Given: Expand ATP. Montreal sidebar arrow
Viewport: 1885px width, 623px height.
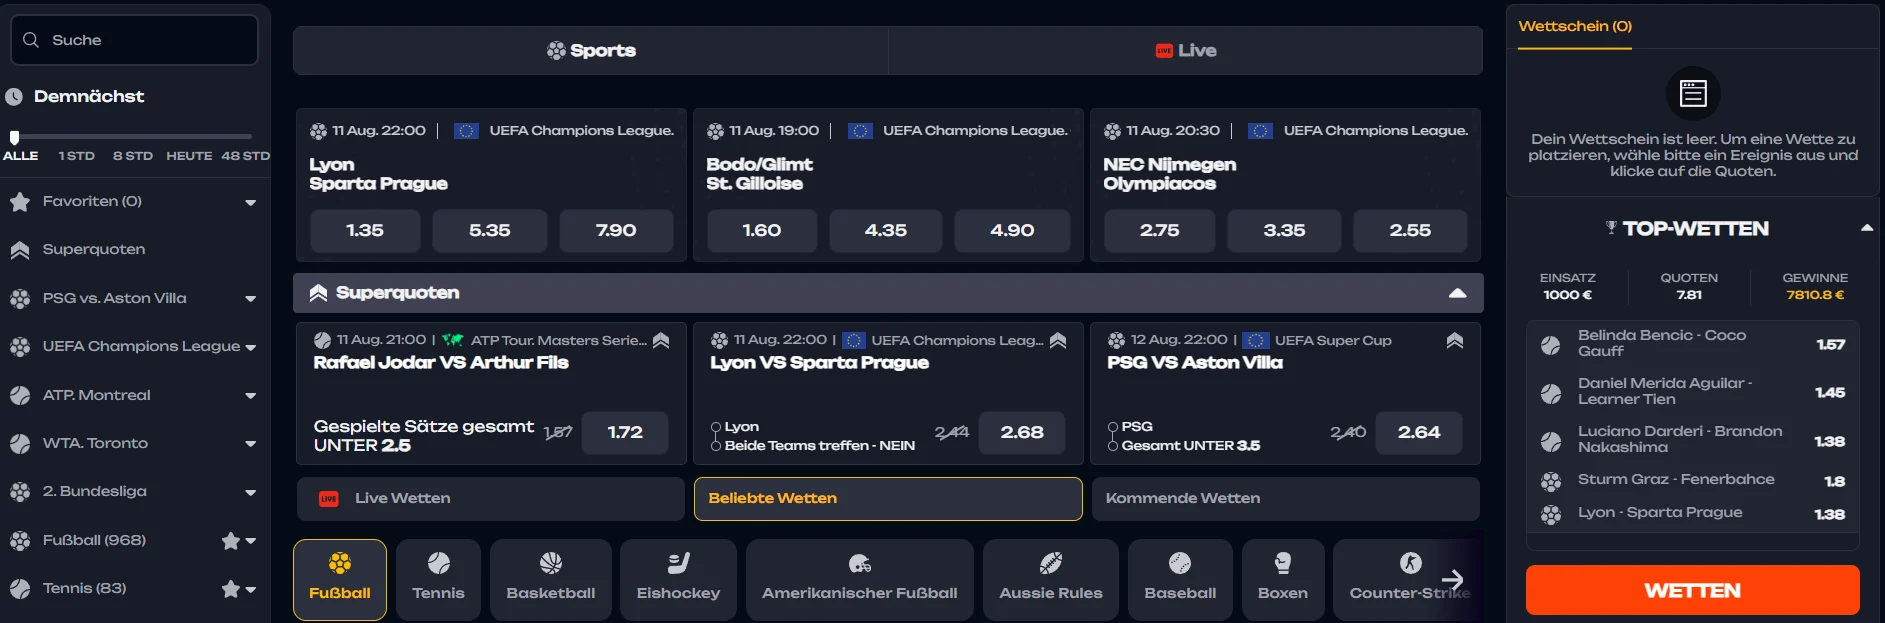Looking at the screenshot, I should pos(250,396).
